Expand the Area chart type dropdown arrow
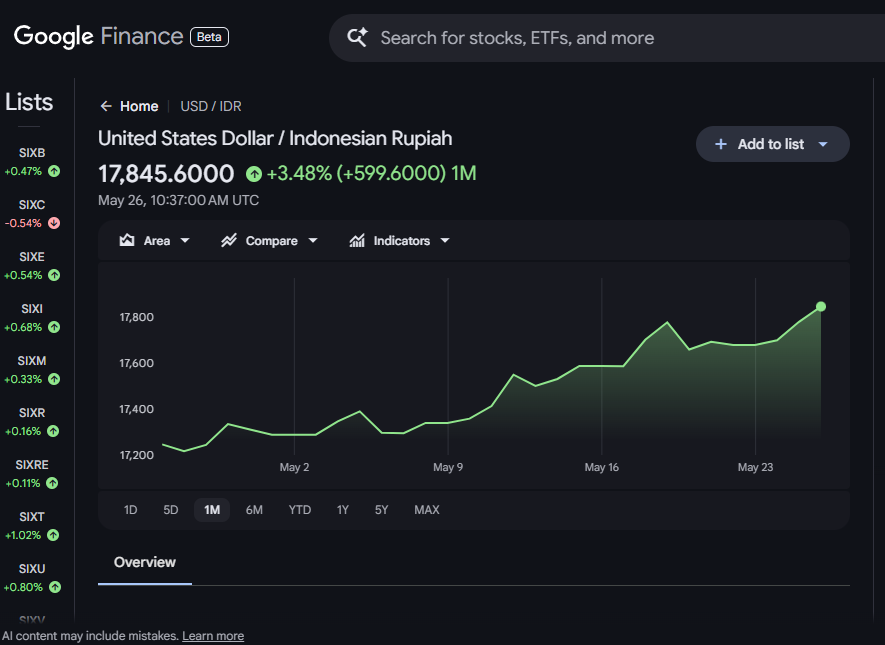Image resolution: width=885 pixels, height=645 pixels. click(185, 240)
